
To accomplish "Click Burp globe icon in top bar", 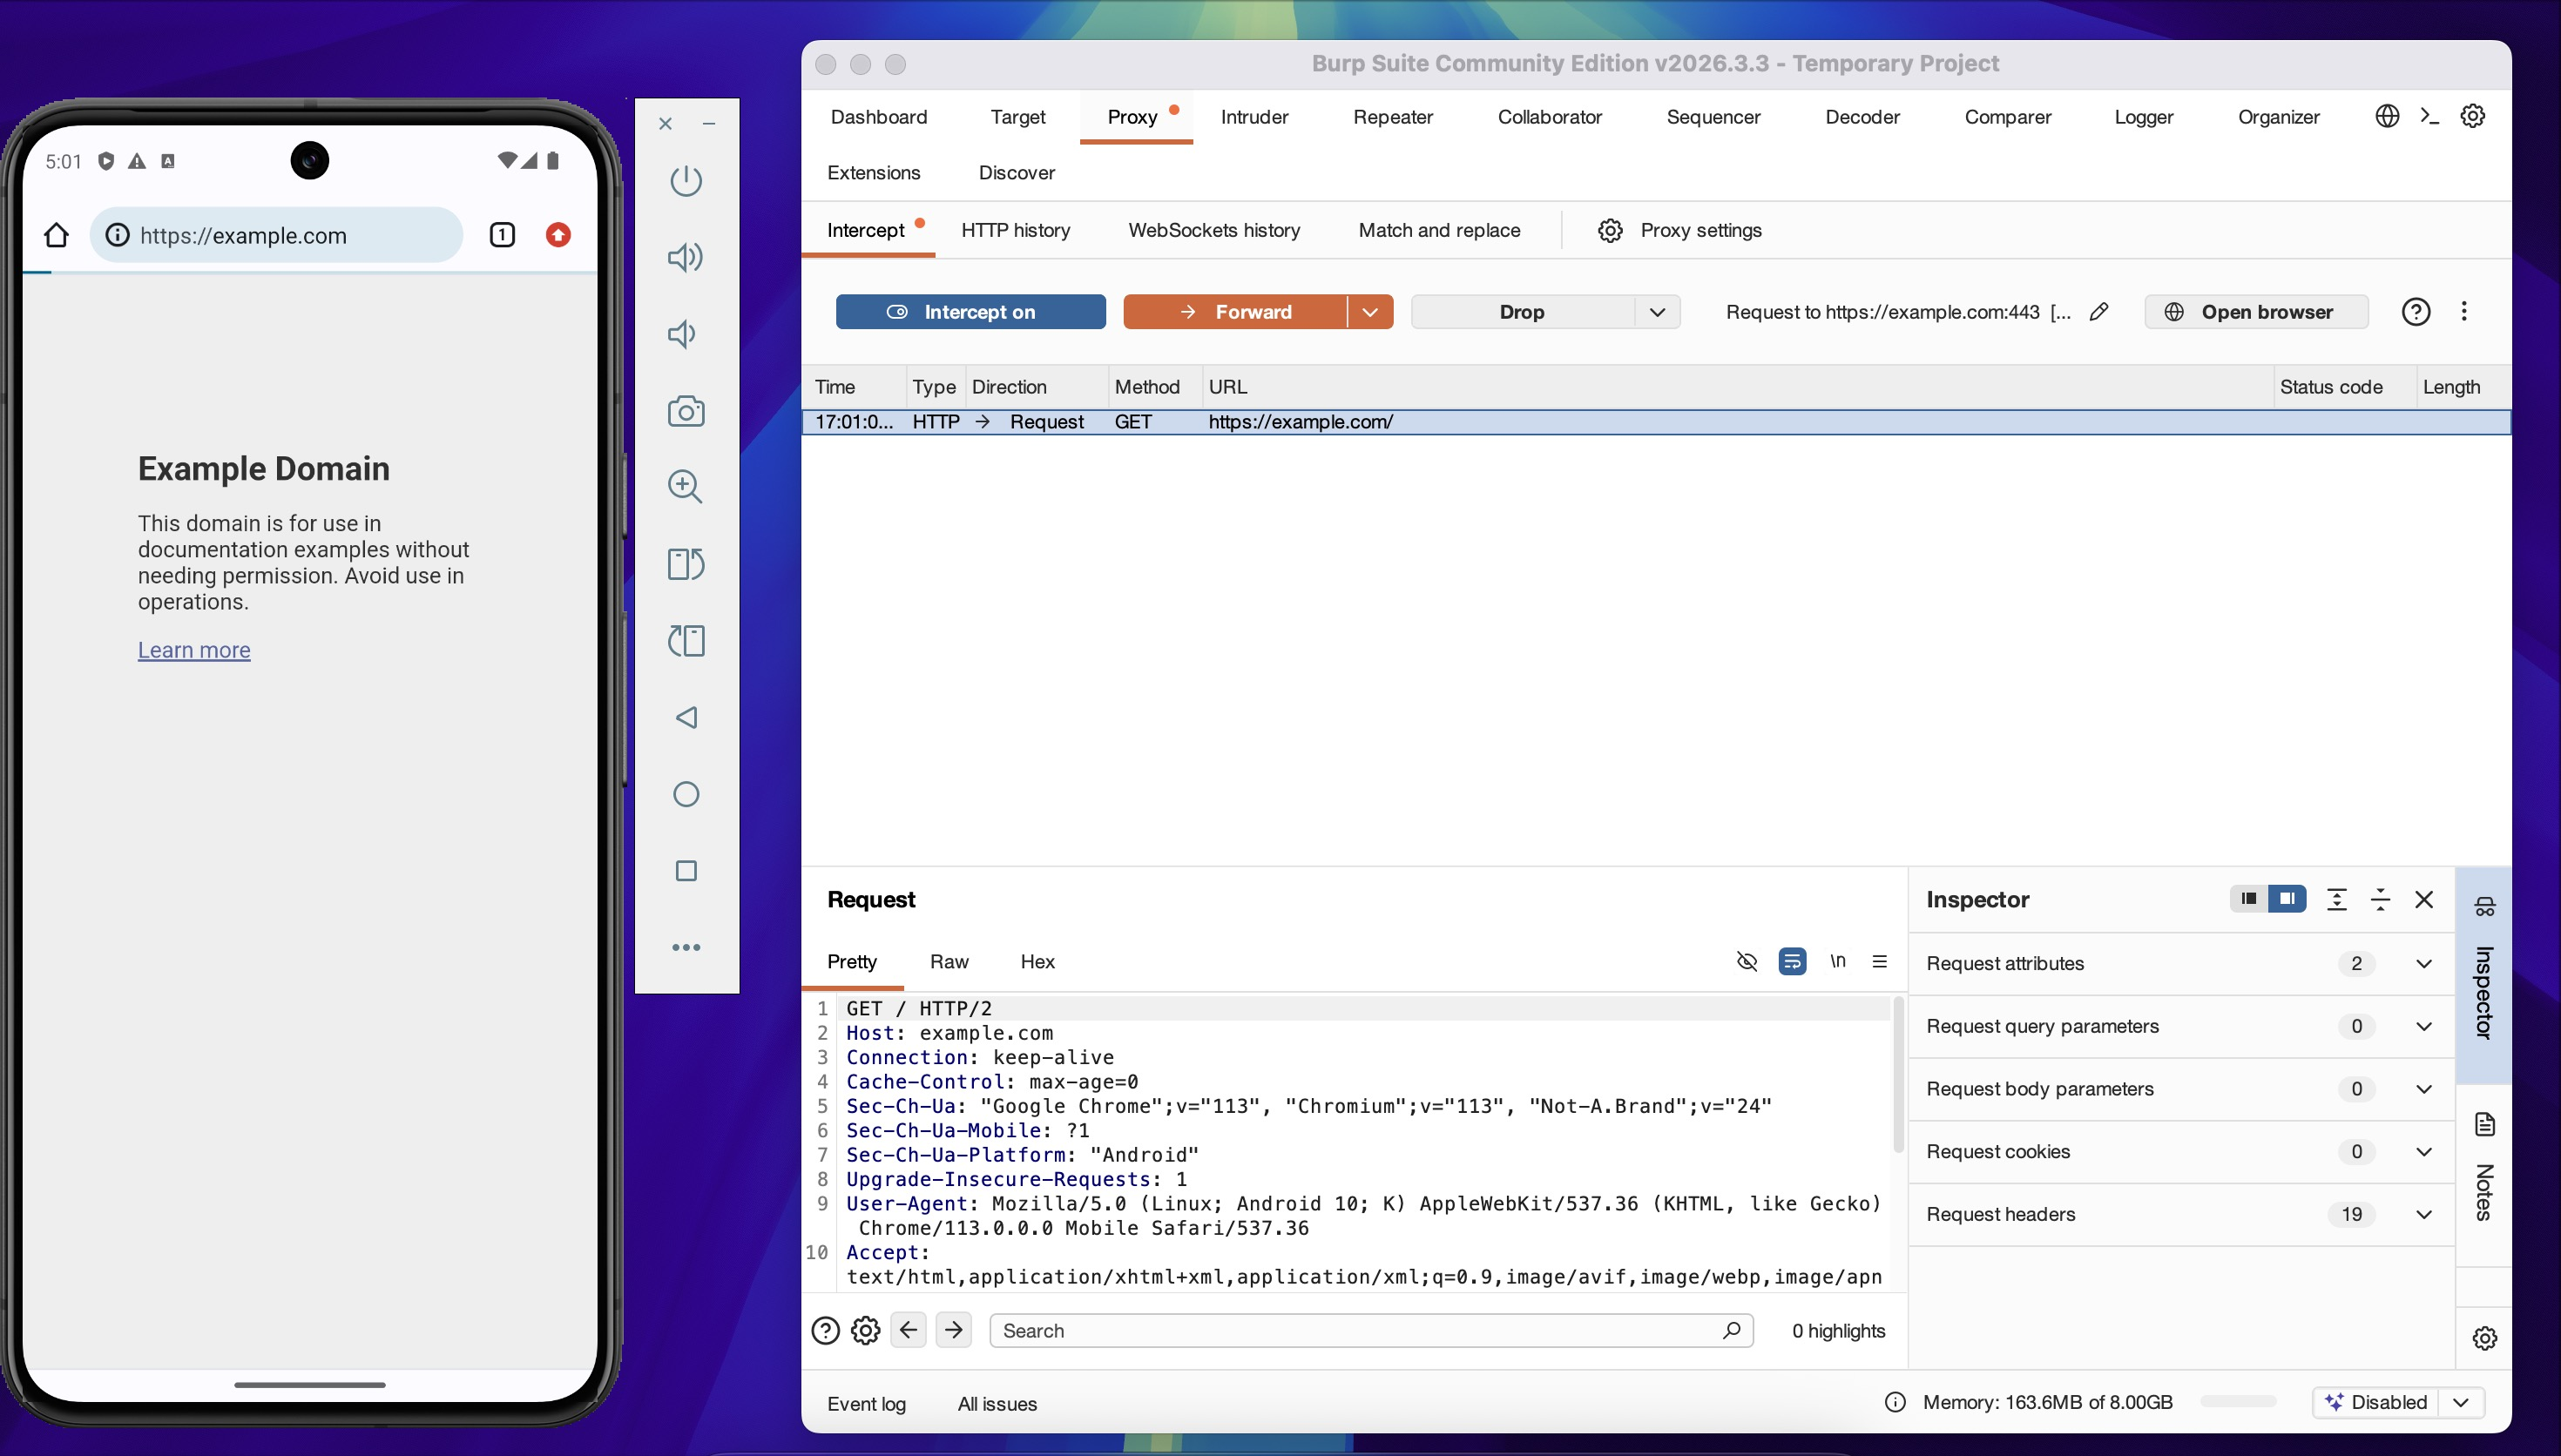I will pyautogui.click(x=2387, y=116).
